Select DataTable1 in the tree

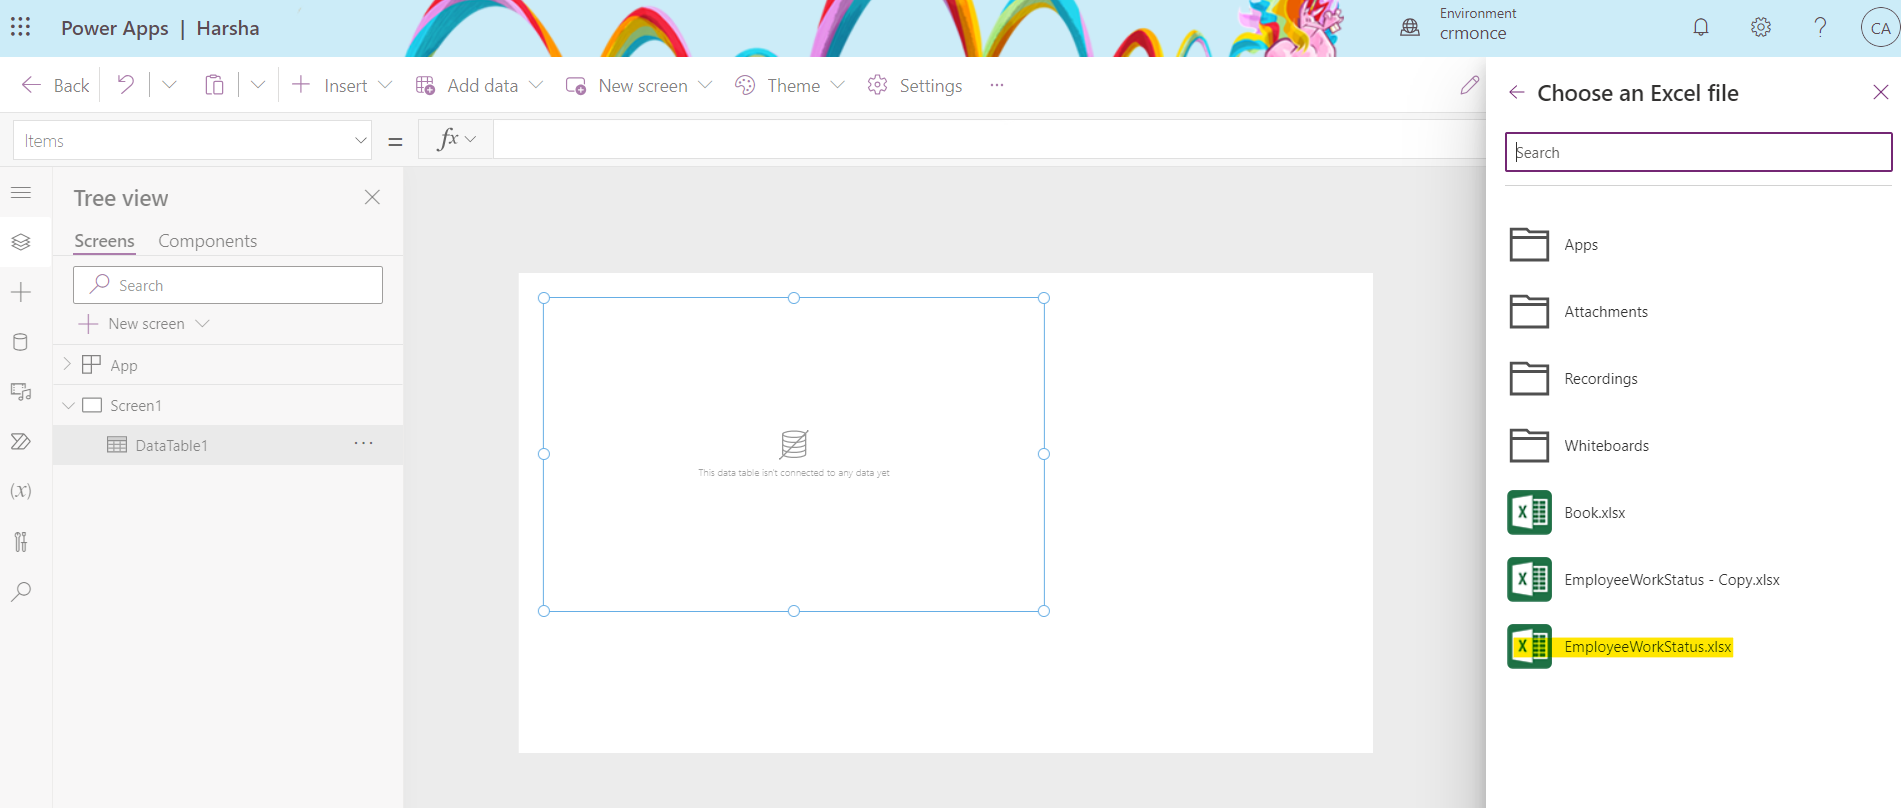171,445
